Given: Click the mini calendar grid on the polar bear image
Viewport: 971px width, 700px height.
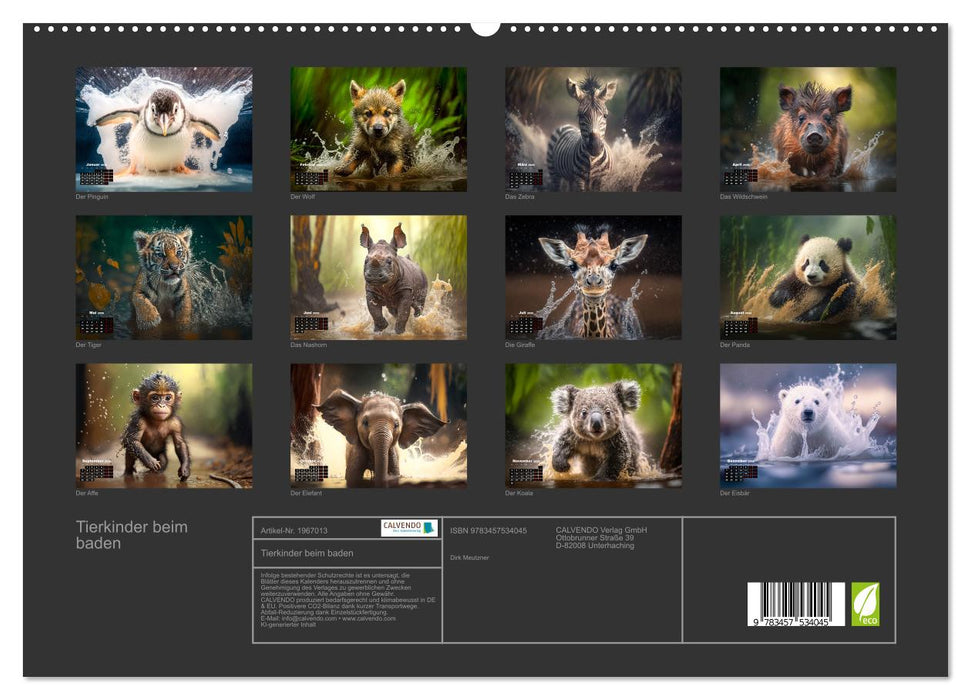Looking at the screenshot, I should coord(741,473).
